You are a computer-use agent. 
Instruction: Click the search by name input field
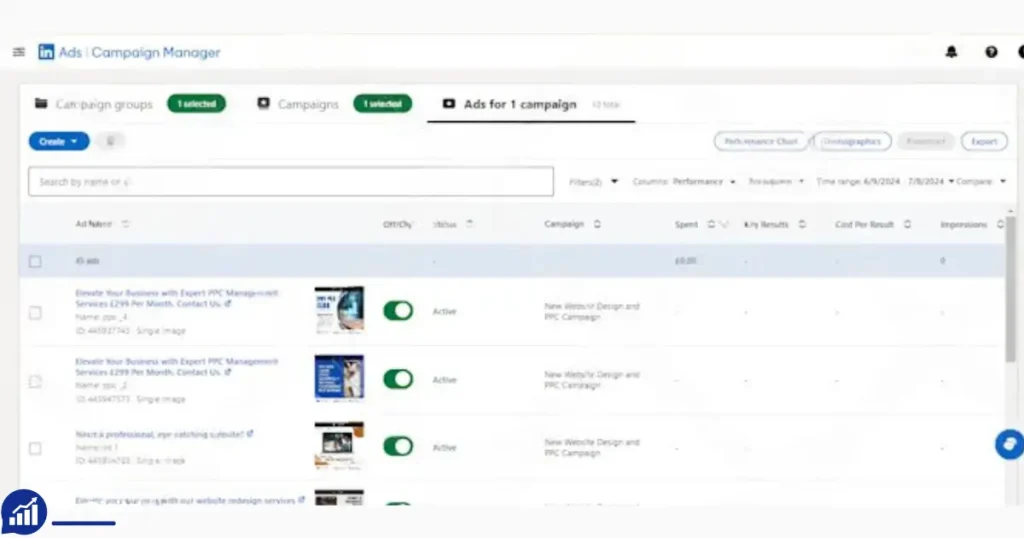[291, 182]
